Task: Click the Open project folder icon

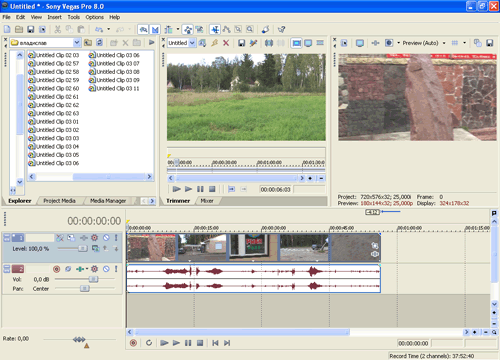Action: click(x=19, y=29)
